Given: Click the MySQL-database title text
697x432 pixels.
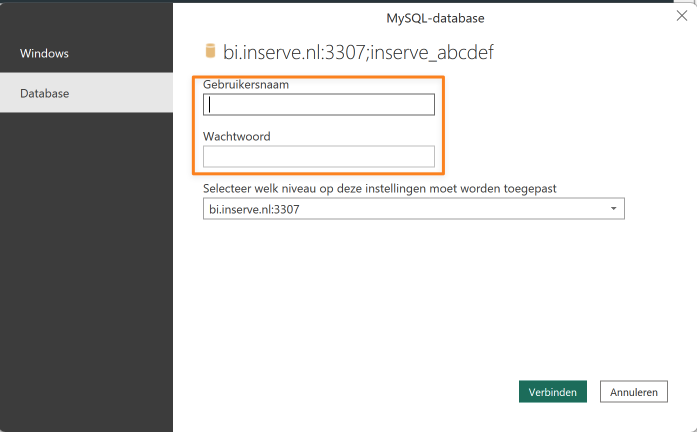Looking at the screenshot, I should point(435,18).
